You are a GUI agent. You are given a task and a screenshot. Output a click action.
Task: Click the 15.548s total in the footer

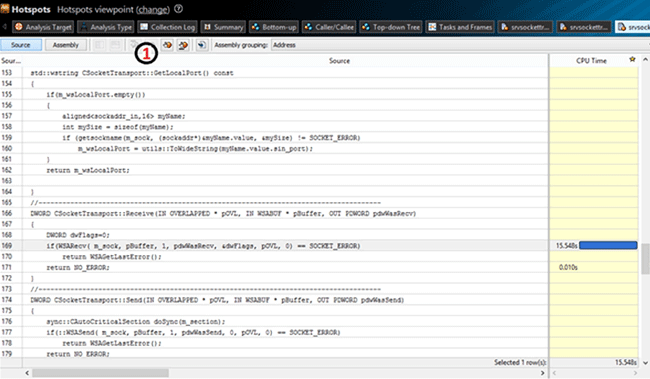(626, 362)
